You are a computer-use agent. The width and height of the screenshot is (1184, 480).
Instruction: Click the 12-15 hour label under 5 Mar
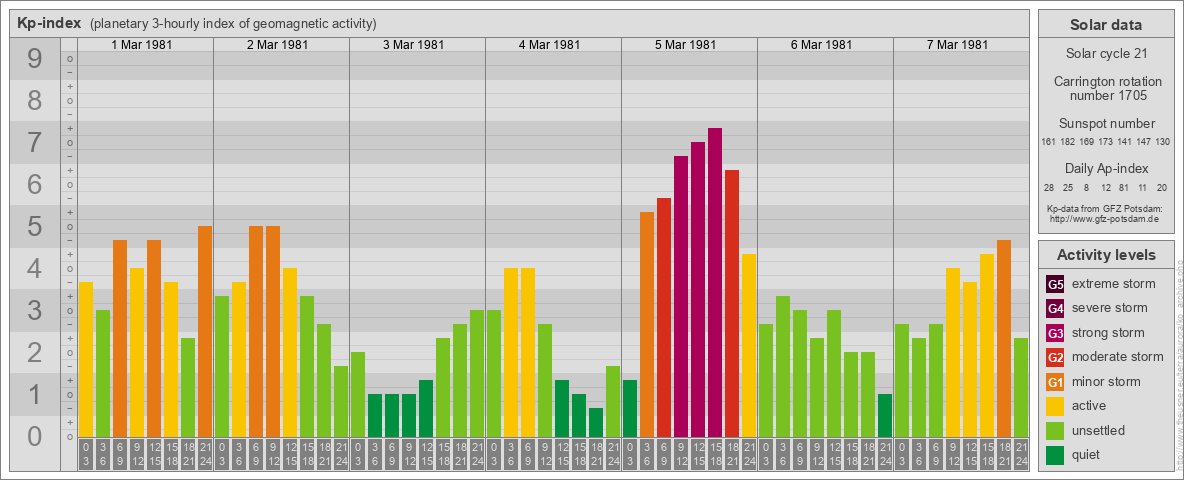698,455
